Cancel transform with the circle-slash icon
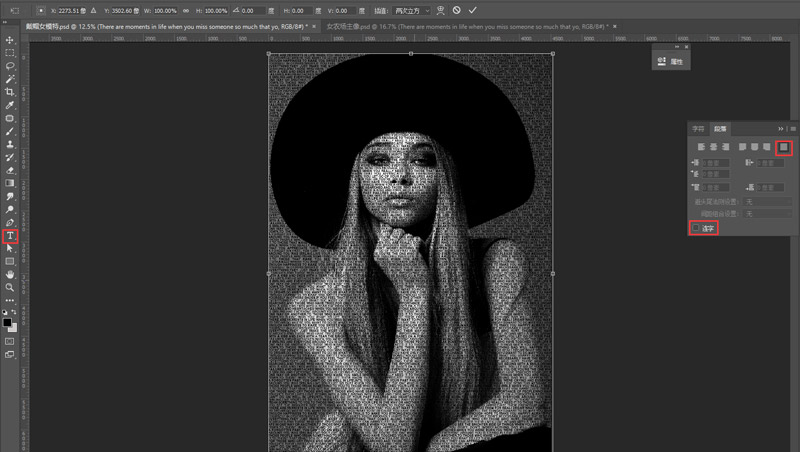 (x=456, y=10)
